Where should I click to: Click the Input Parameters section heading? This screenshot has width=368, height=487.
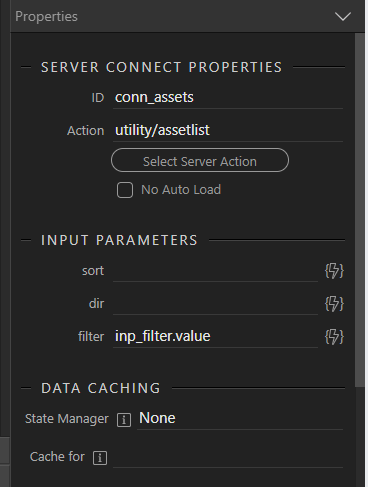pyautogui.click(x=119, y=240)
